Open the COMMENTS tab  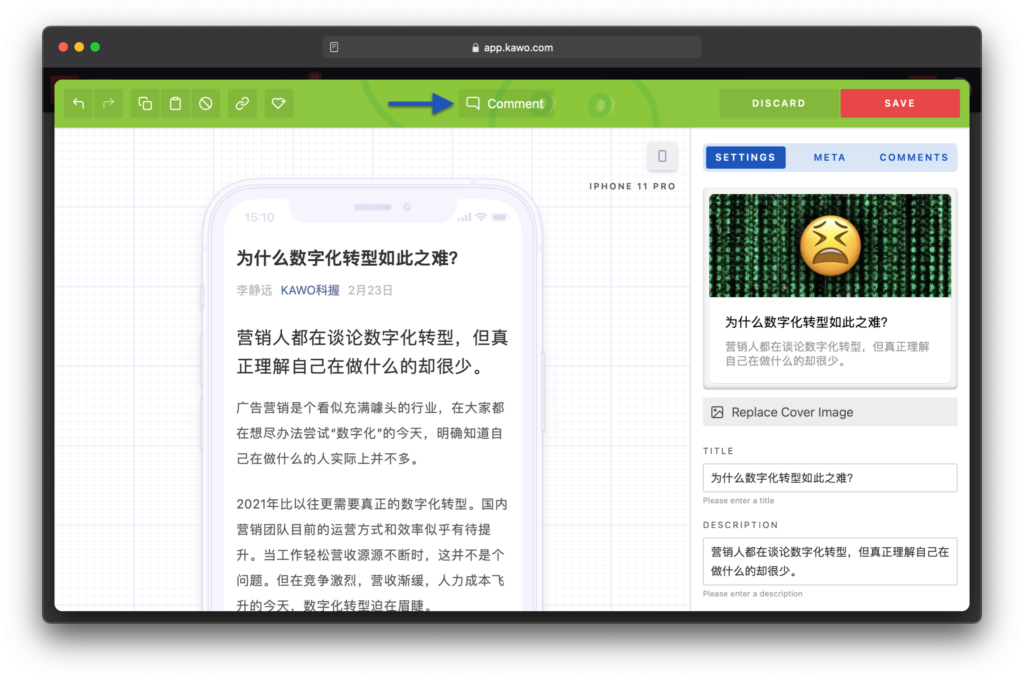click(913, 158)
